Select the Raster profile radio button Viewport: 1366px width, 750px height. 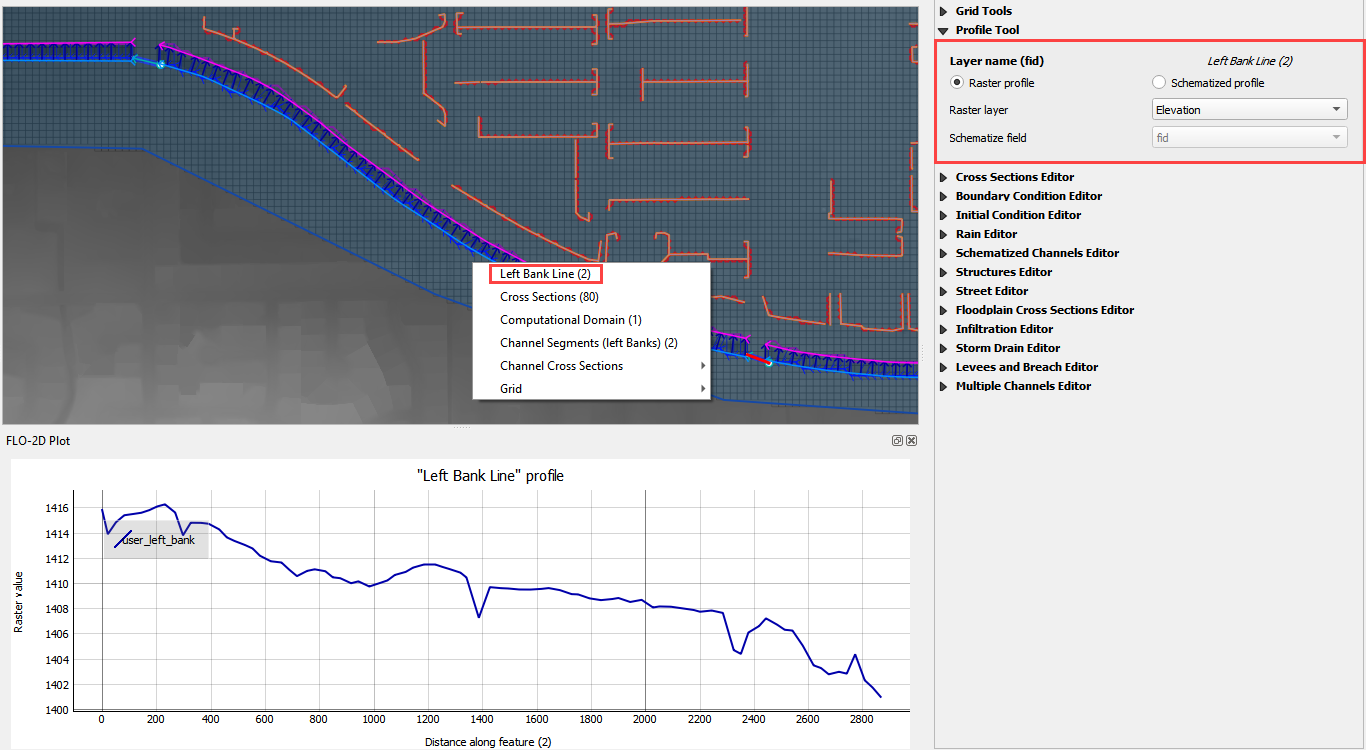pyautogui.click(x=957, y=83)
